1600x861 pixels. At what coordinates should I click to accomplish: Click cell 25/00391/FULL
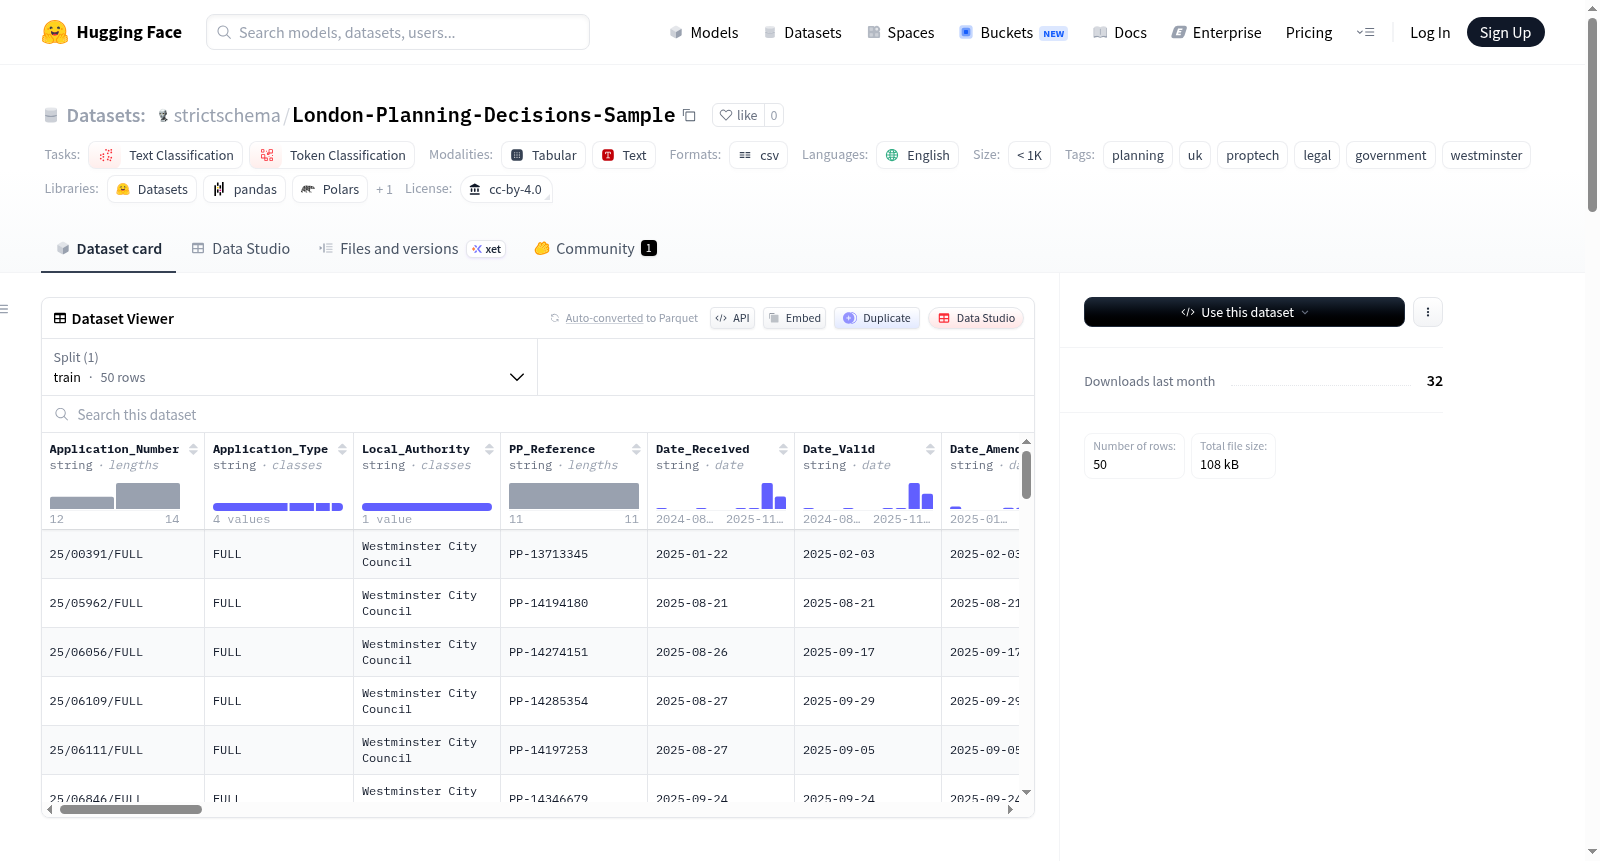point(123,554)
